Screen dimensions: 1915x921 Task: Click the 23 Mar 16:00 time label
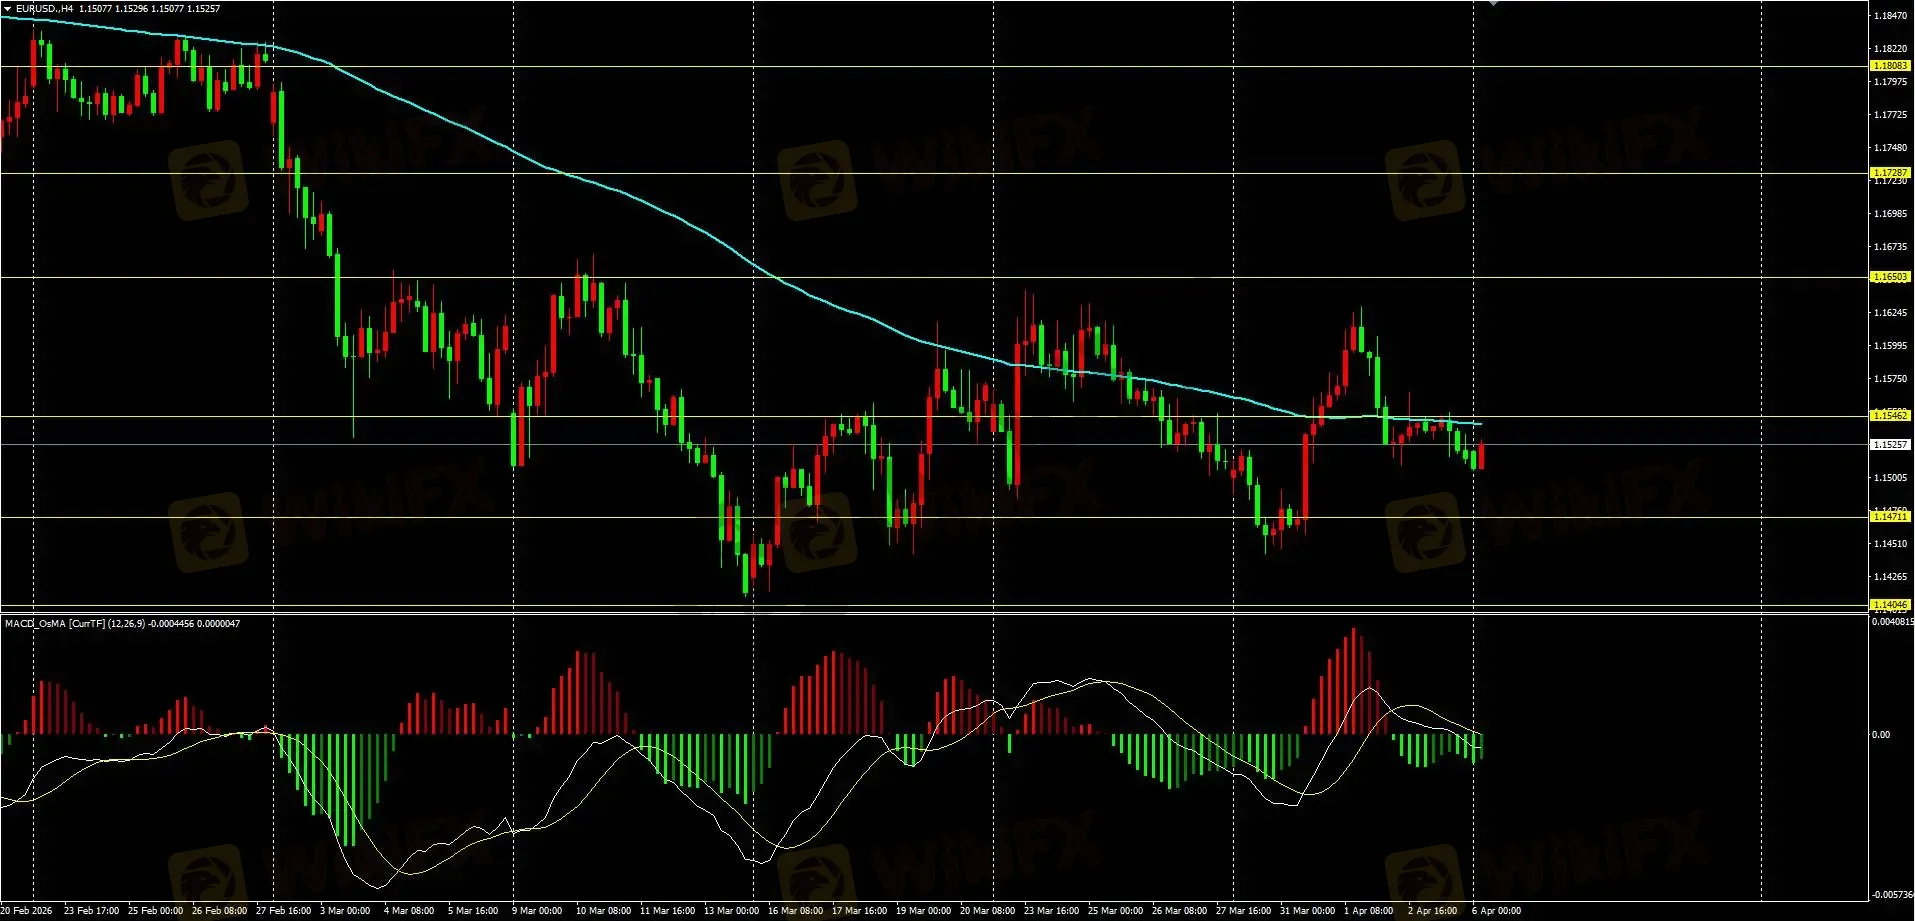(x=1051, y=911)
